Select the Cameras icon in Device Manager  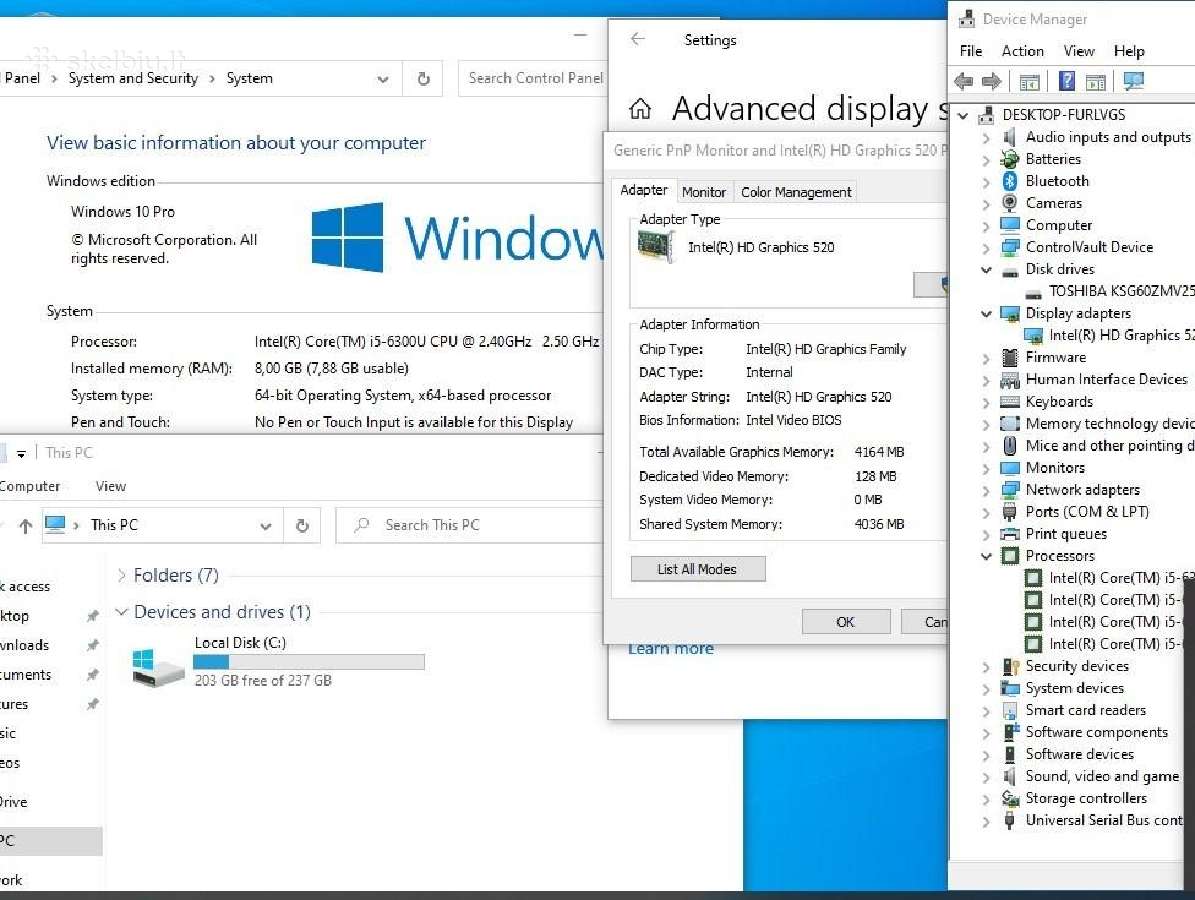[1010, 203]
